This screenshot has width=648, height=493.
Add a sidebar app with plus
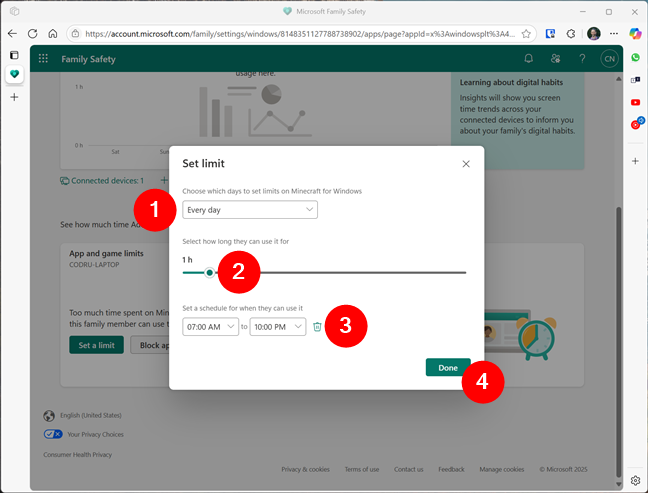[636, 161]
